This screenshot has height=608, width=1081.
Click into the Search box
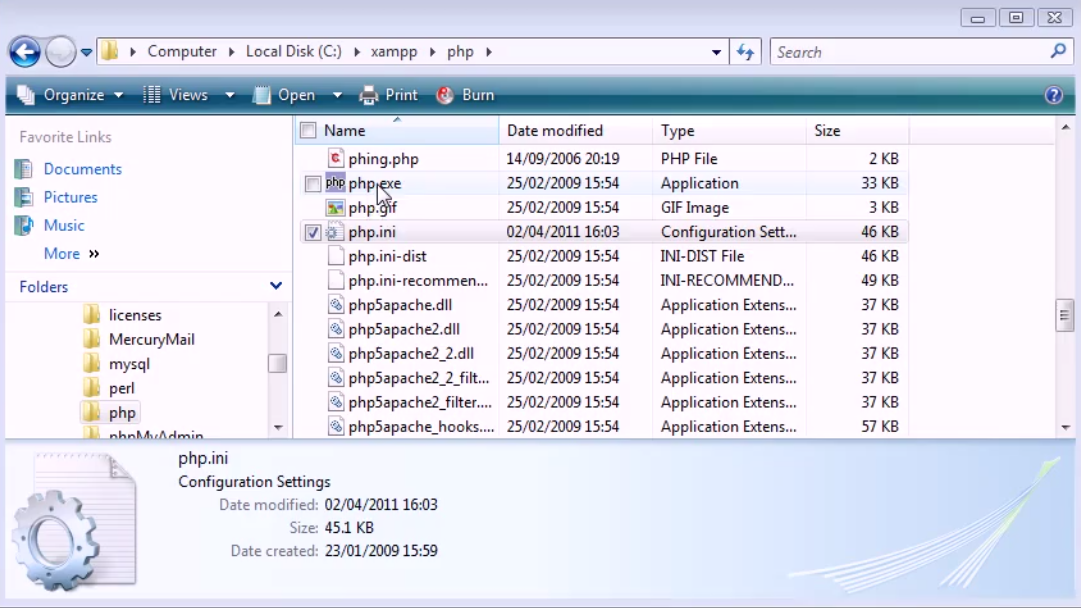pyautogui.click(x=909, y=52)
